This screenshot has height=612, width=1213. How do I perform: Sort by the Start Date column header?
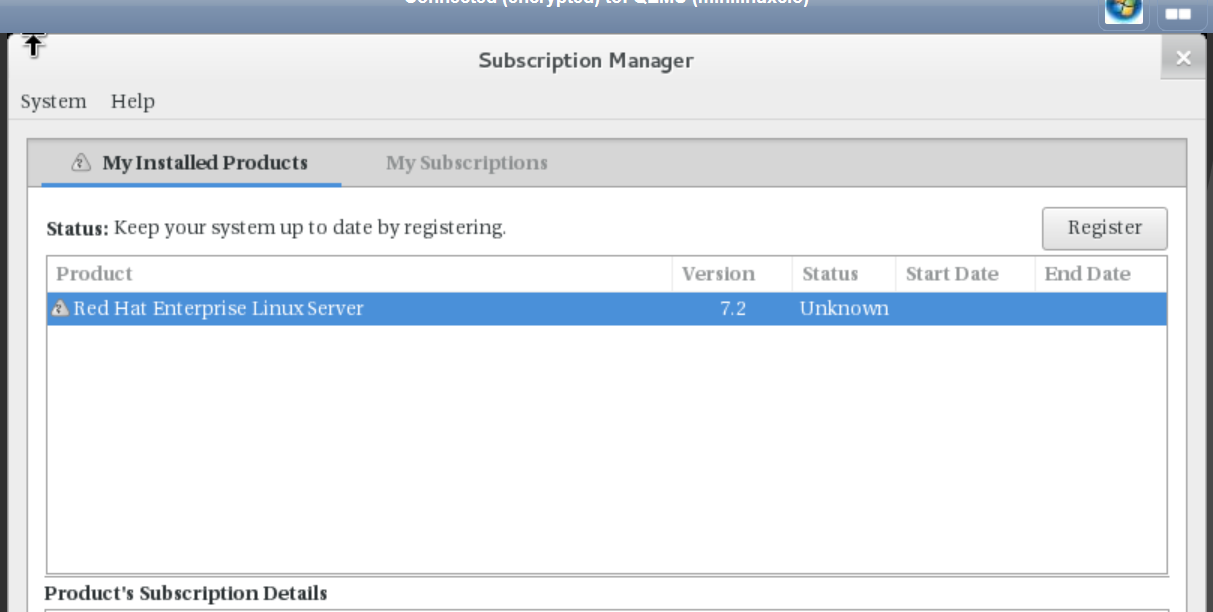coord(964,274)
